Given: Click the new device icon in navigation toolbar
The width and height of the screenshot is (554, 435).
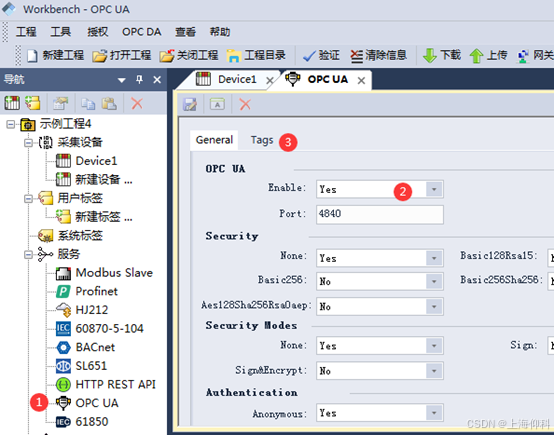Looking at the screenshot, I should [x=12, y=103].
